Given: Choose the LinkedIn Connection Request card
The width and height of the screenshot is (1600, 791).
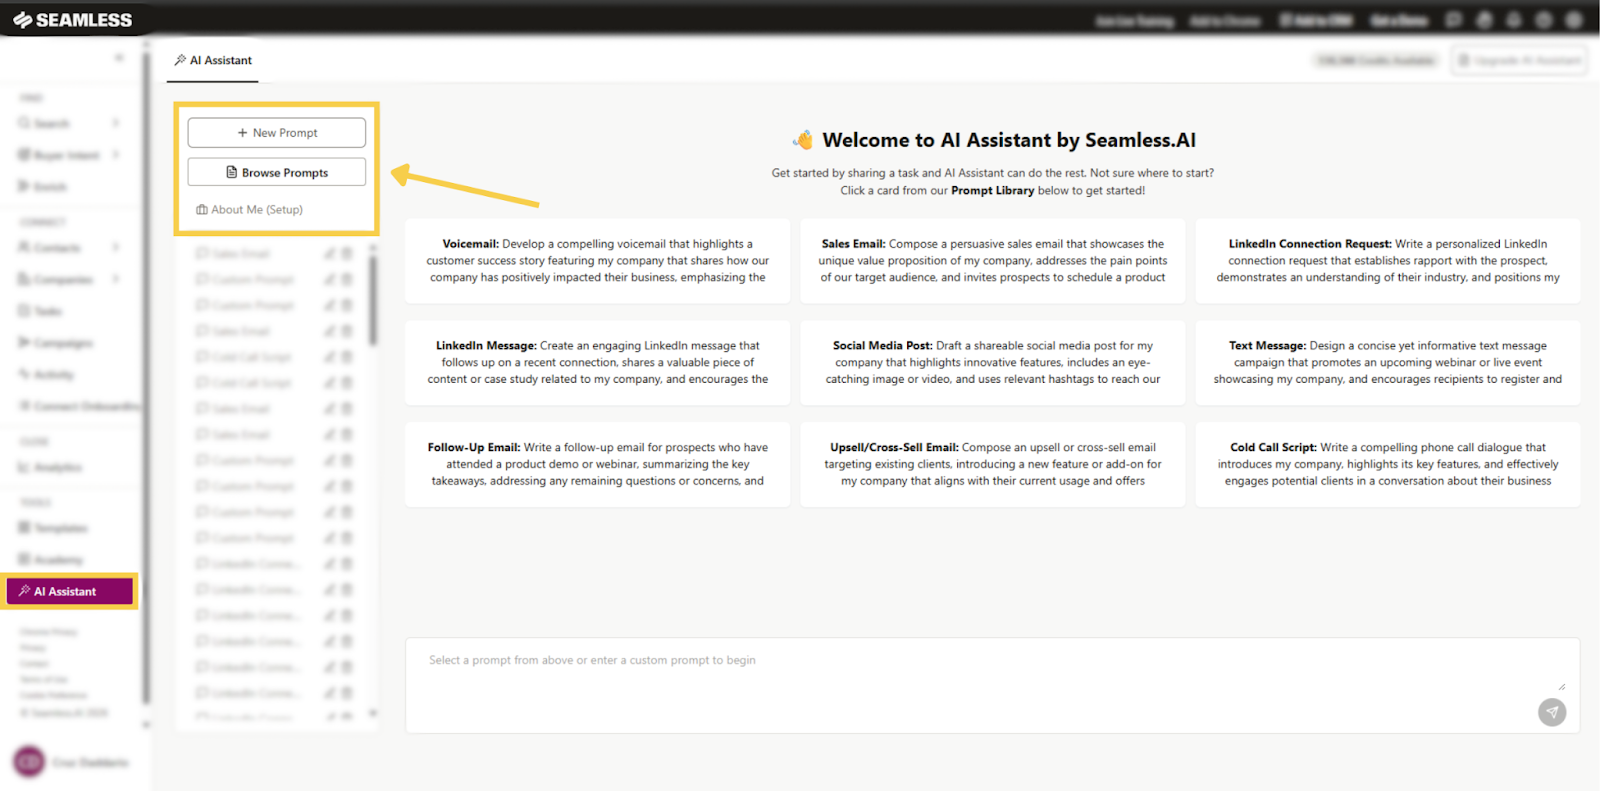Looking at the screenshot, I should (x=1387, y=261).
